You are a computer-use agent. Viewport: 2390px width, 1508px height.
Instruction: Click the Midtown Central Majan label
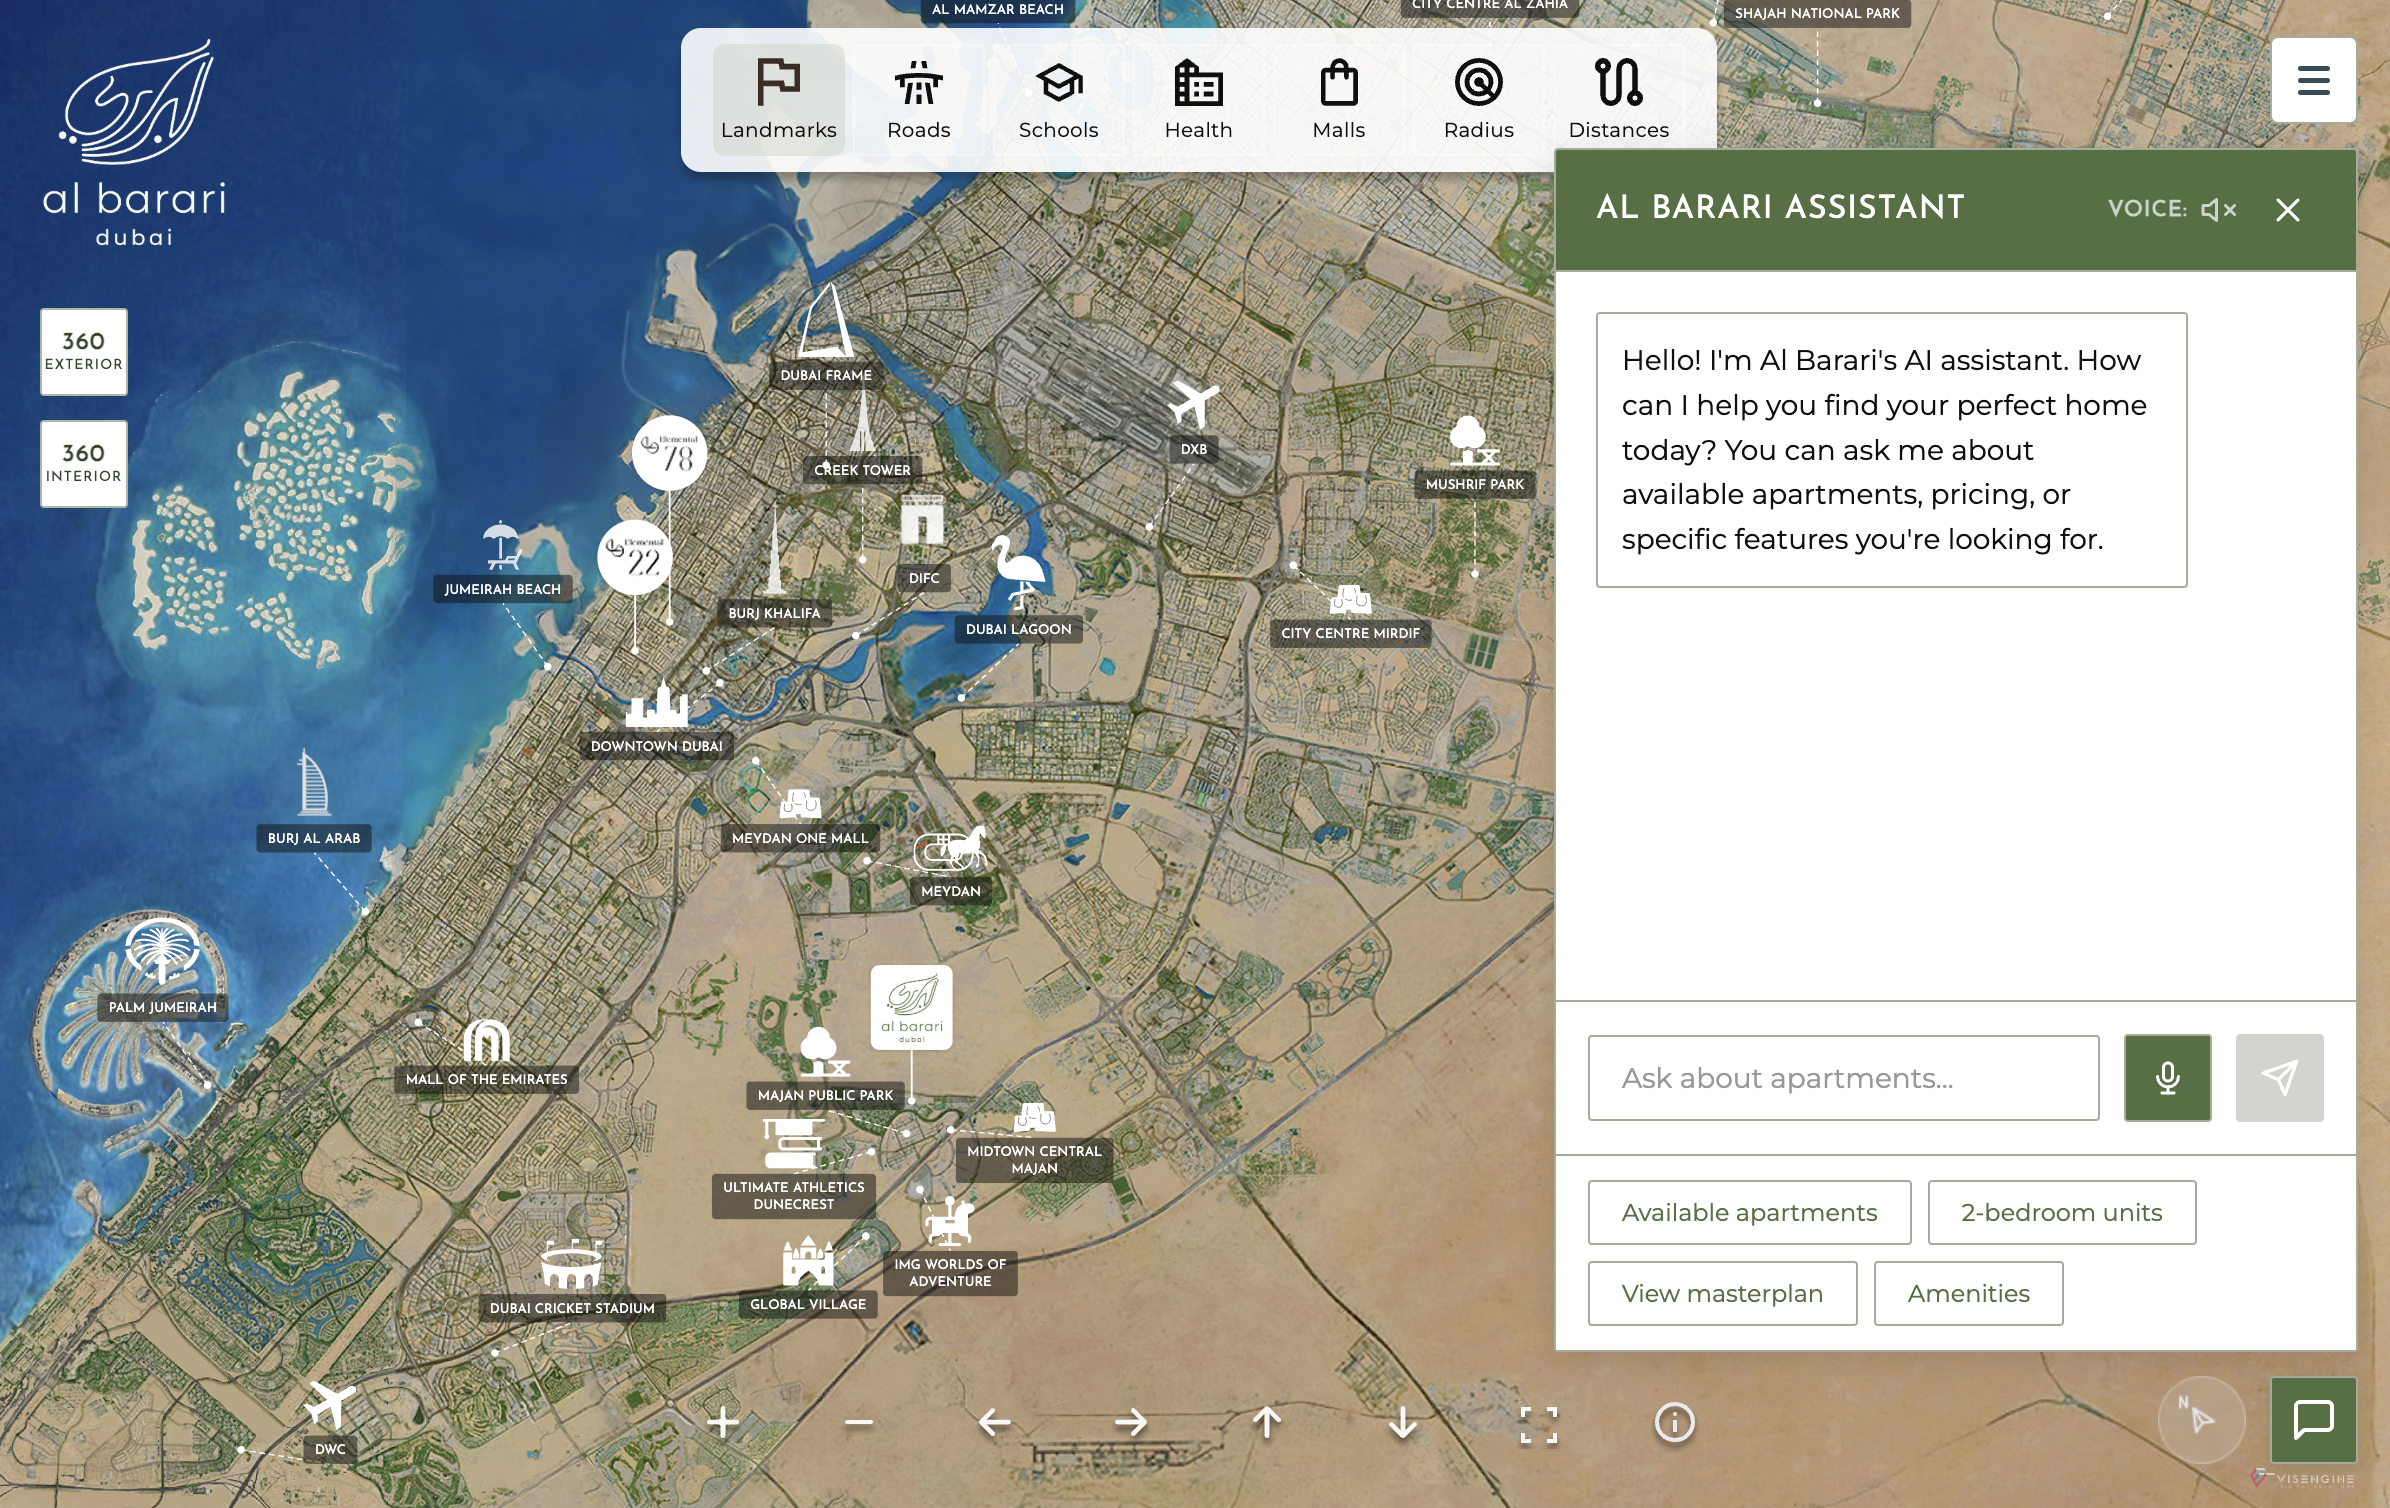(1034, 1160)
